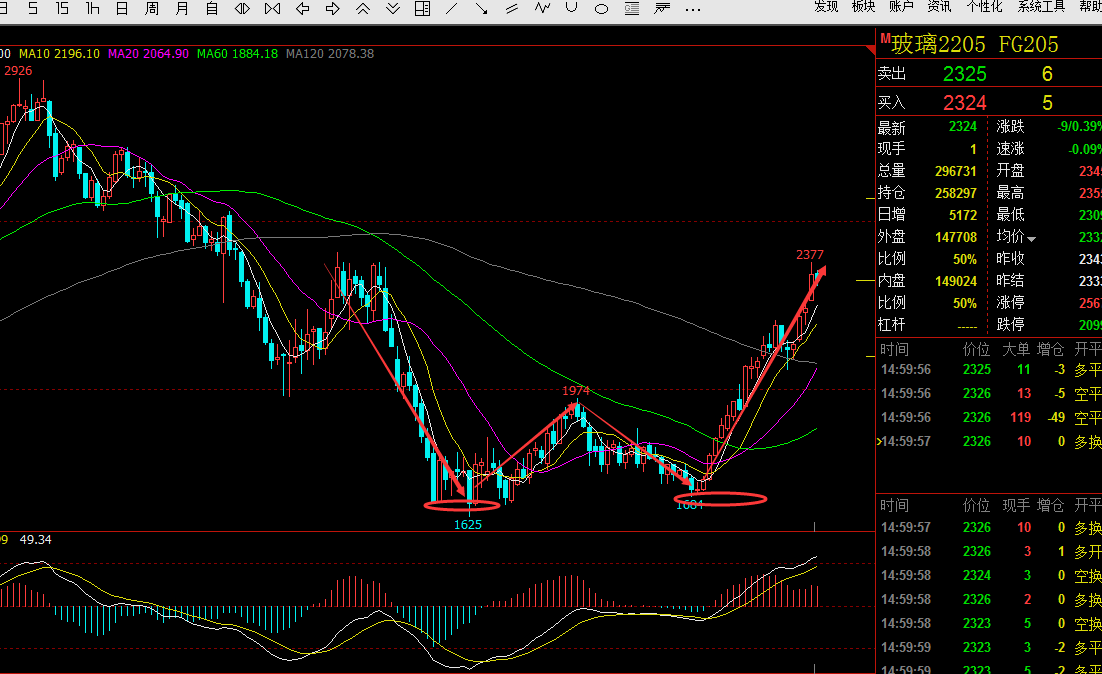Select the monthly 月 chart period
Screen dimensions: 1102x674
click(x=181, y=8)
